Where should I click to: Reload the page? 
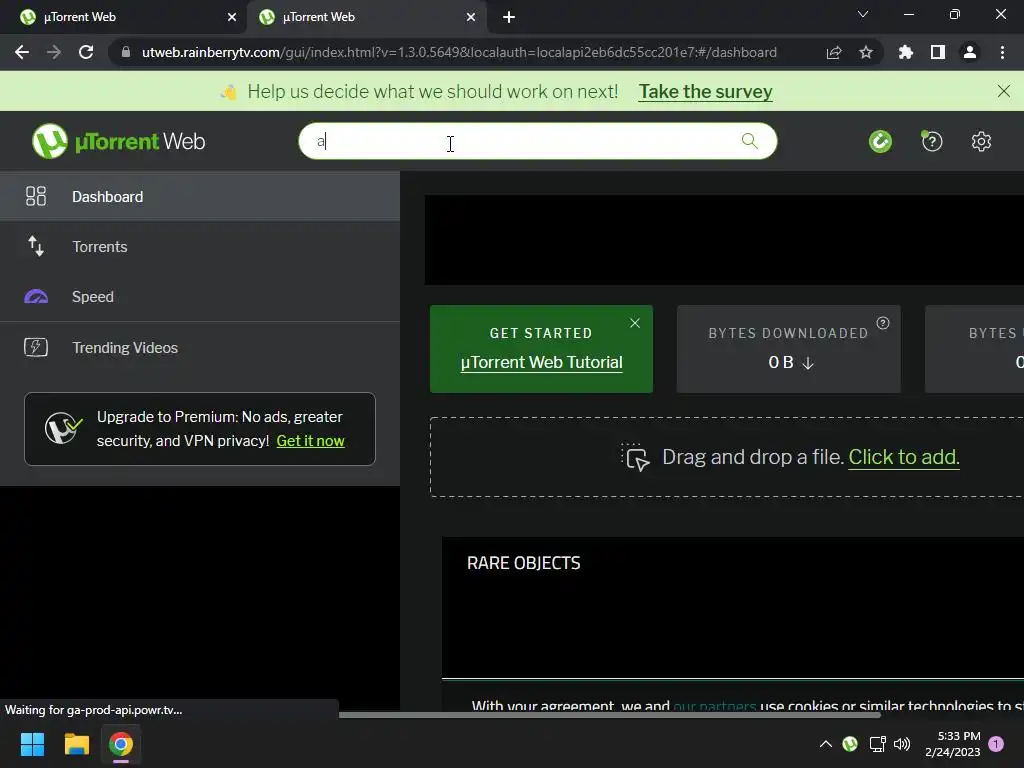coord(86,52)
